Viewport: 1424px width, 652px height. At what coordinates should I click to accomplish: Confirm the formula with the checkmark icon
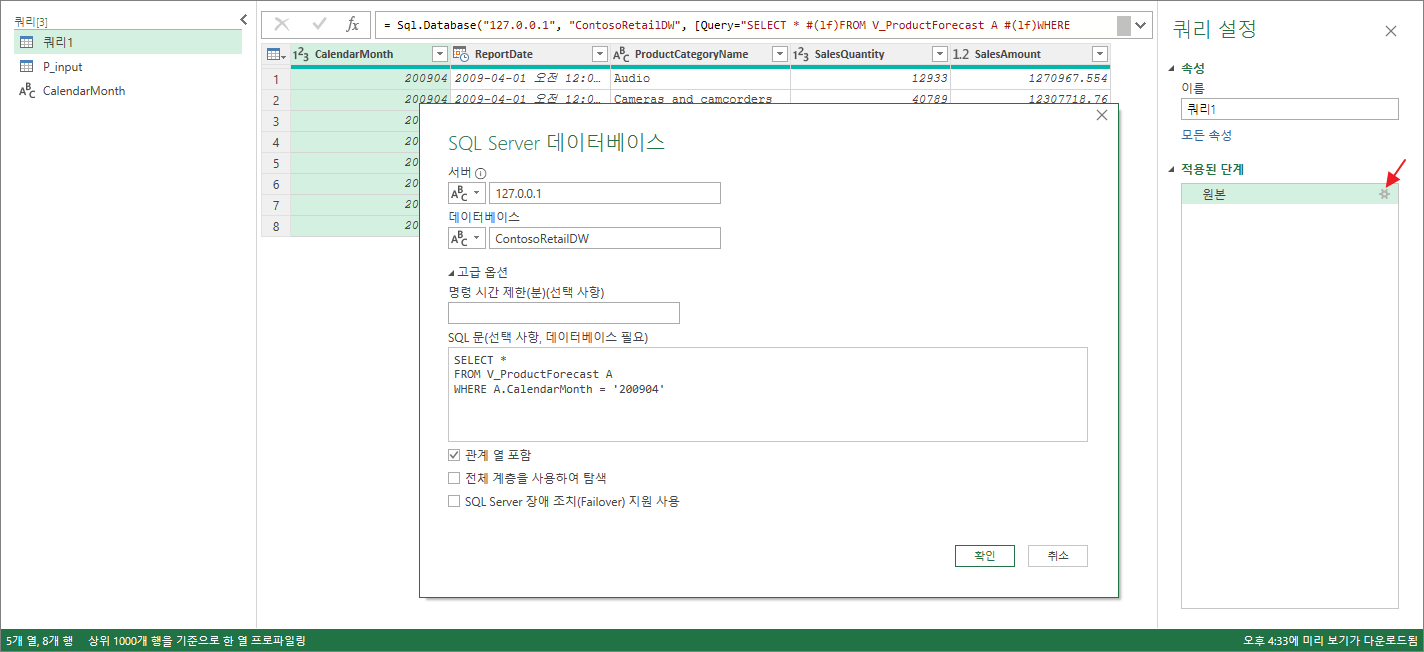click(319, 25)
